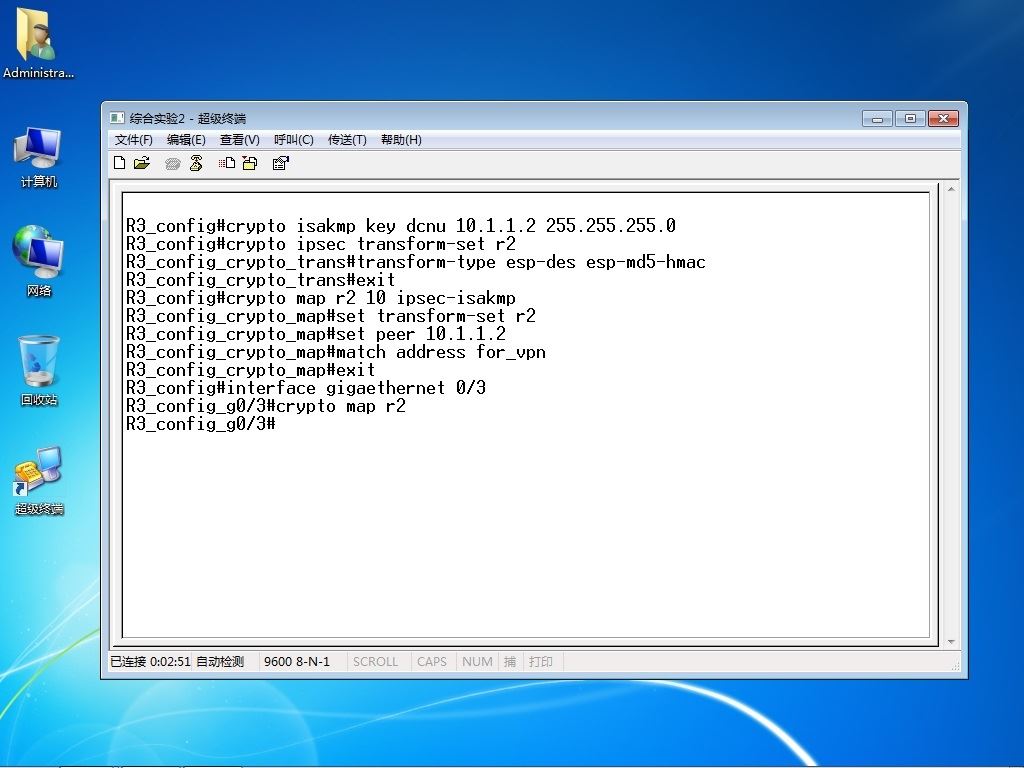Click the scrollbar up arrow
This screenshot has height=768, width=1024.
tap(951, 189)
